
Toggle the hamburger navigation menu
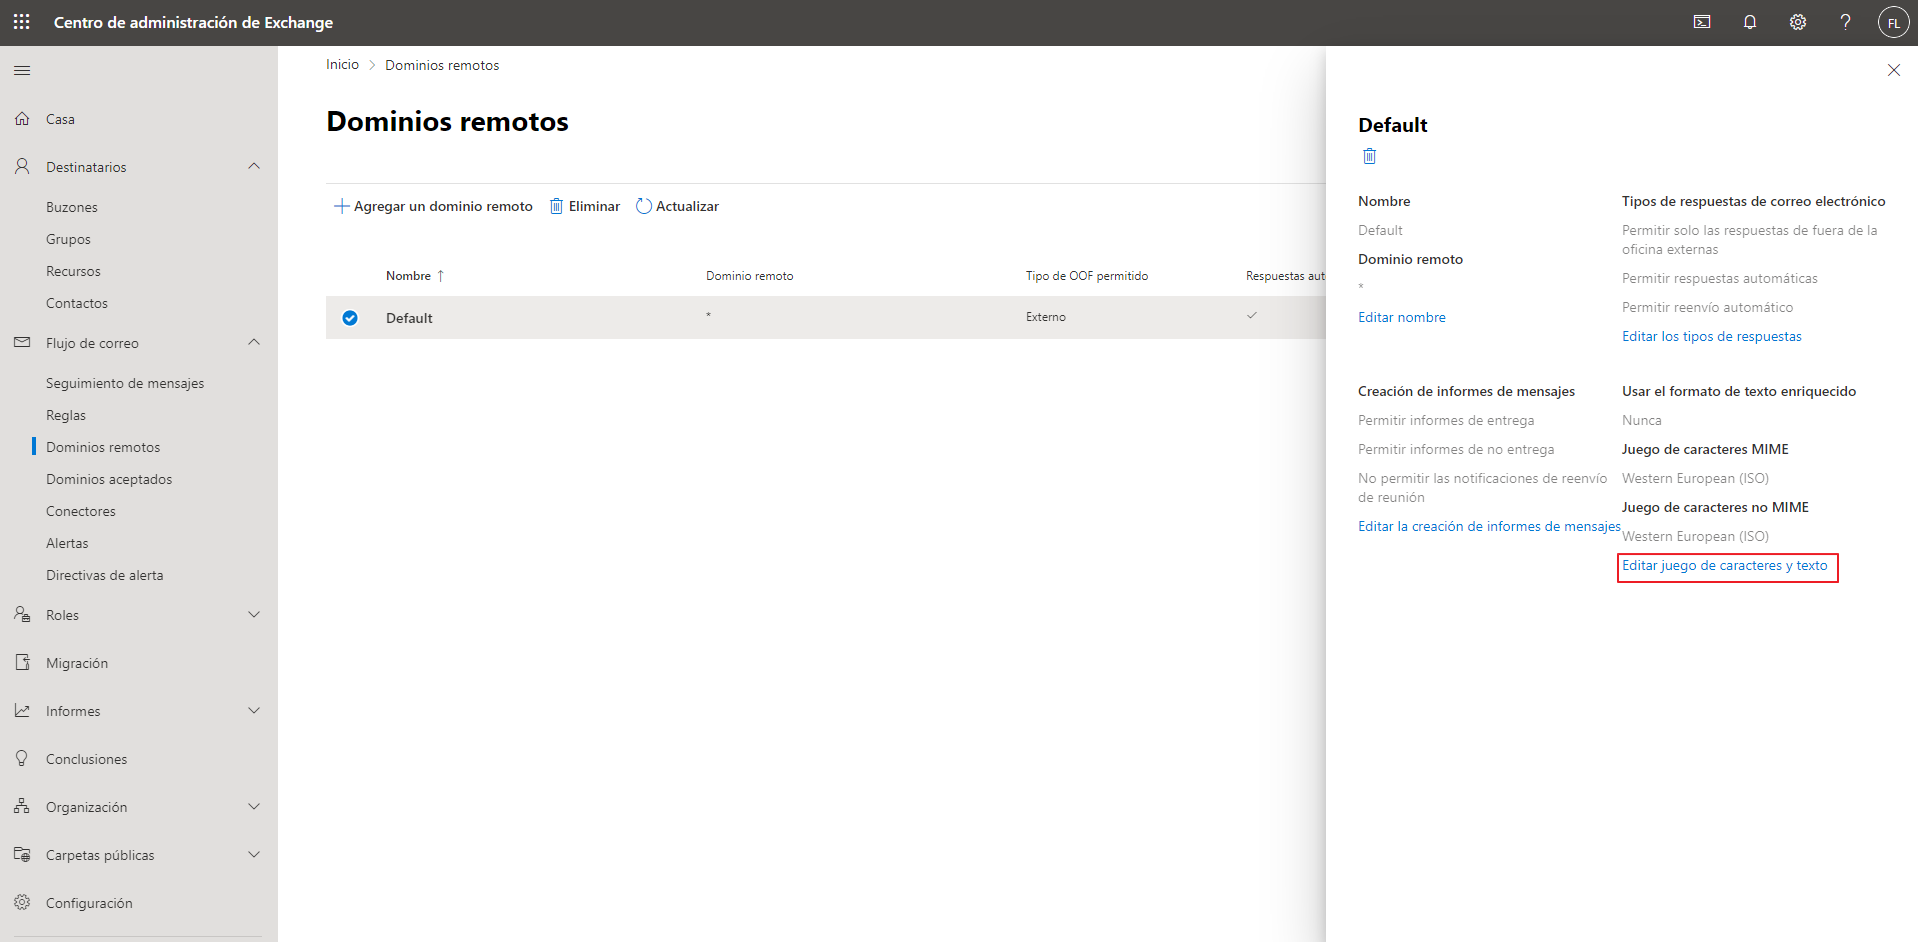tap(22, 70)
